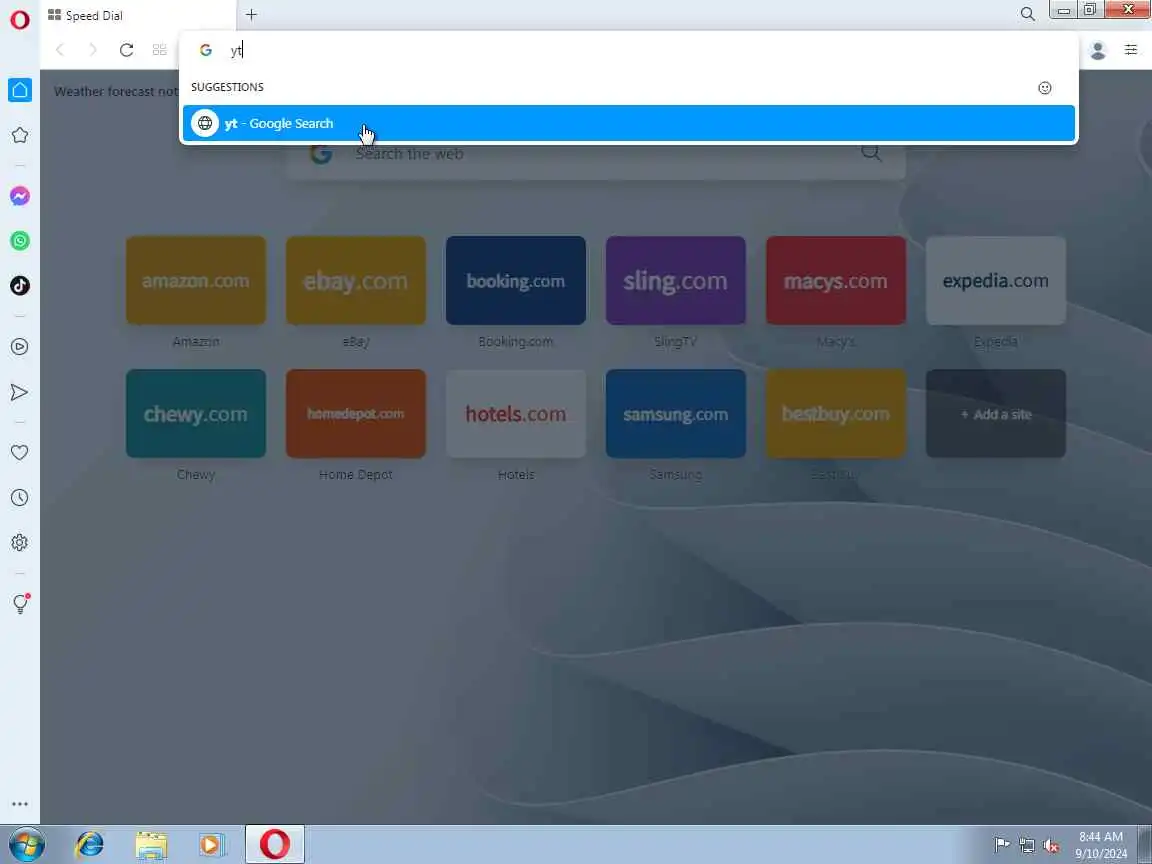Open the Easy Setup sliders icon

(x=1131, y=50)
